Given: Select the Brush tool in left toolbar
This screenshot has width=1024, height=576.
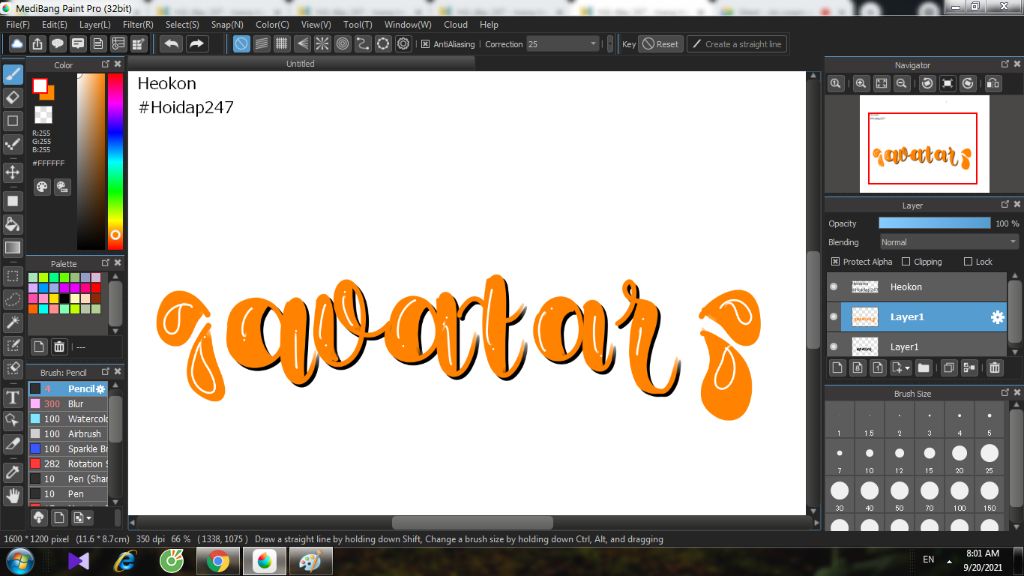Looking at the screenshot, I should [12, 74].
